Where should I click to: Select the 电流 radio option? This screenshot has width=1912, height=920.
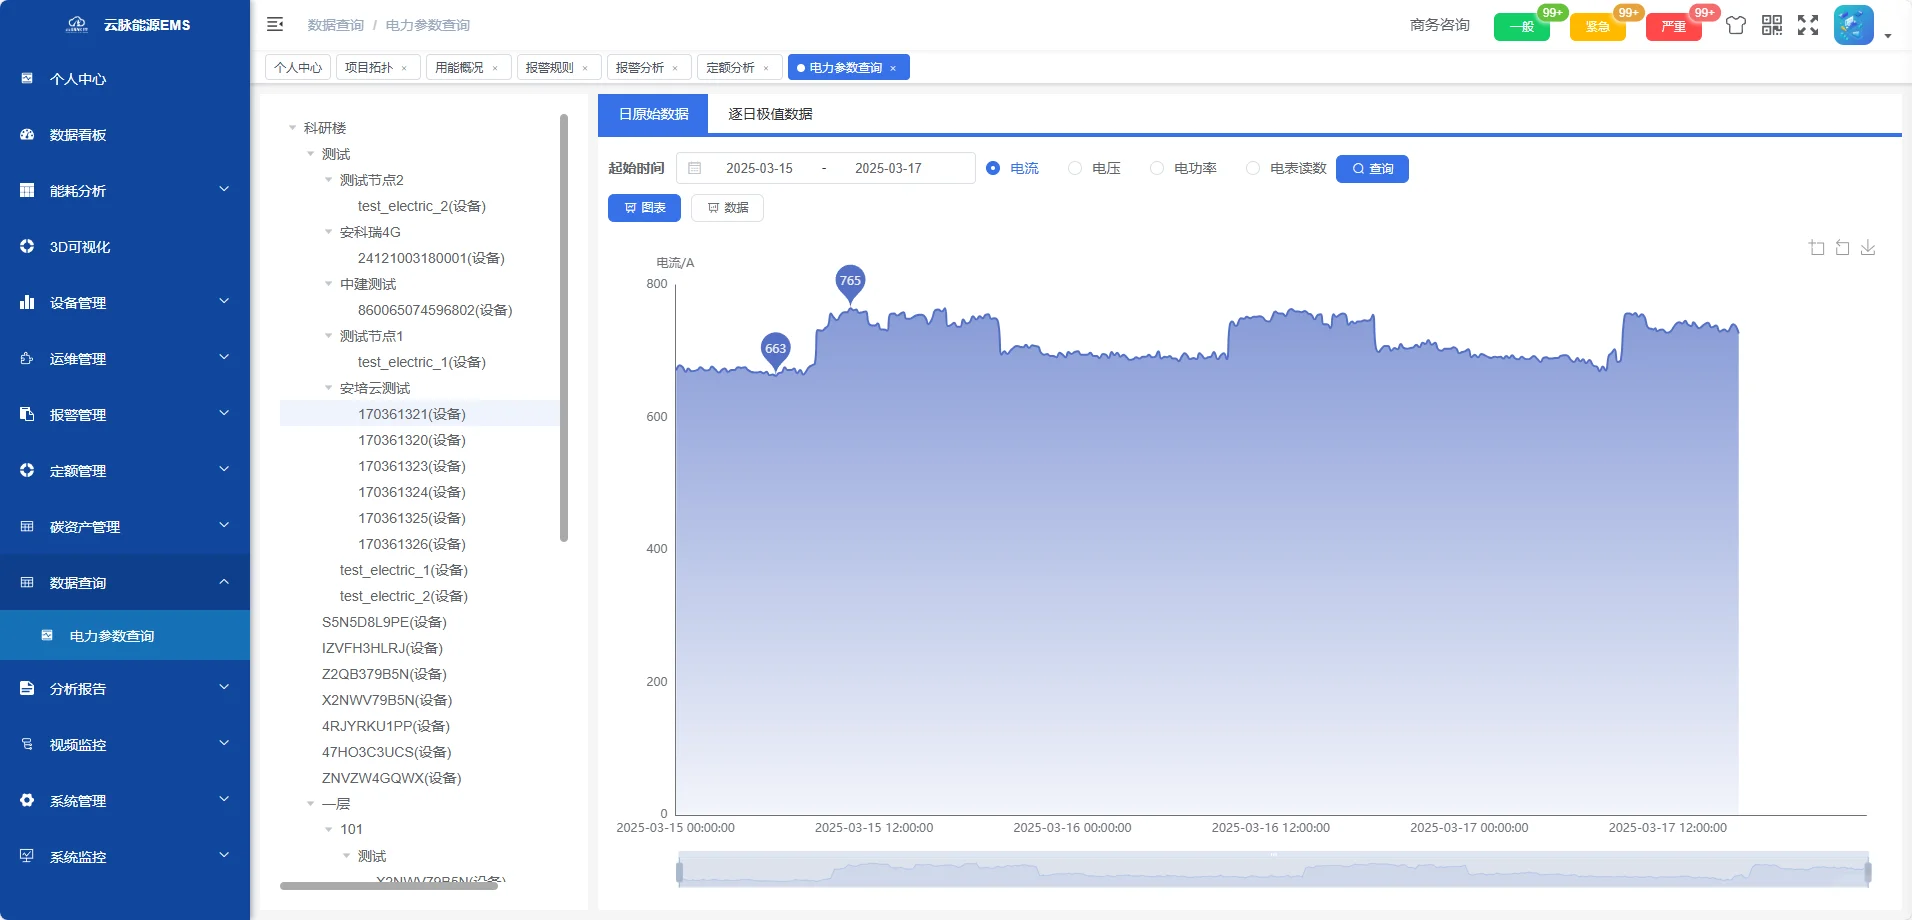[993, 168]
